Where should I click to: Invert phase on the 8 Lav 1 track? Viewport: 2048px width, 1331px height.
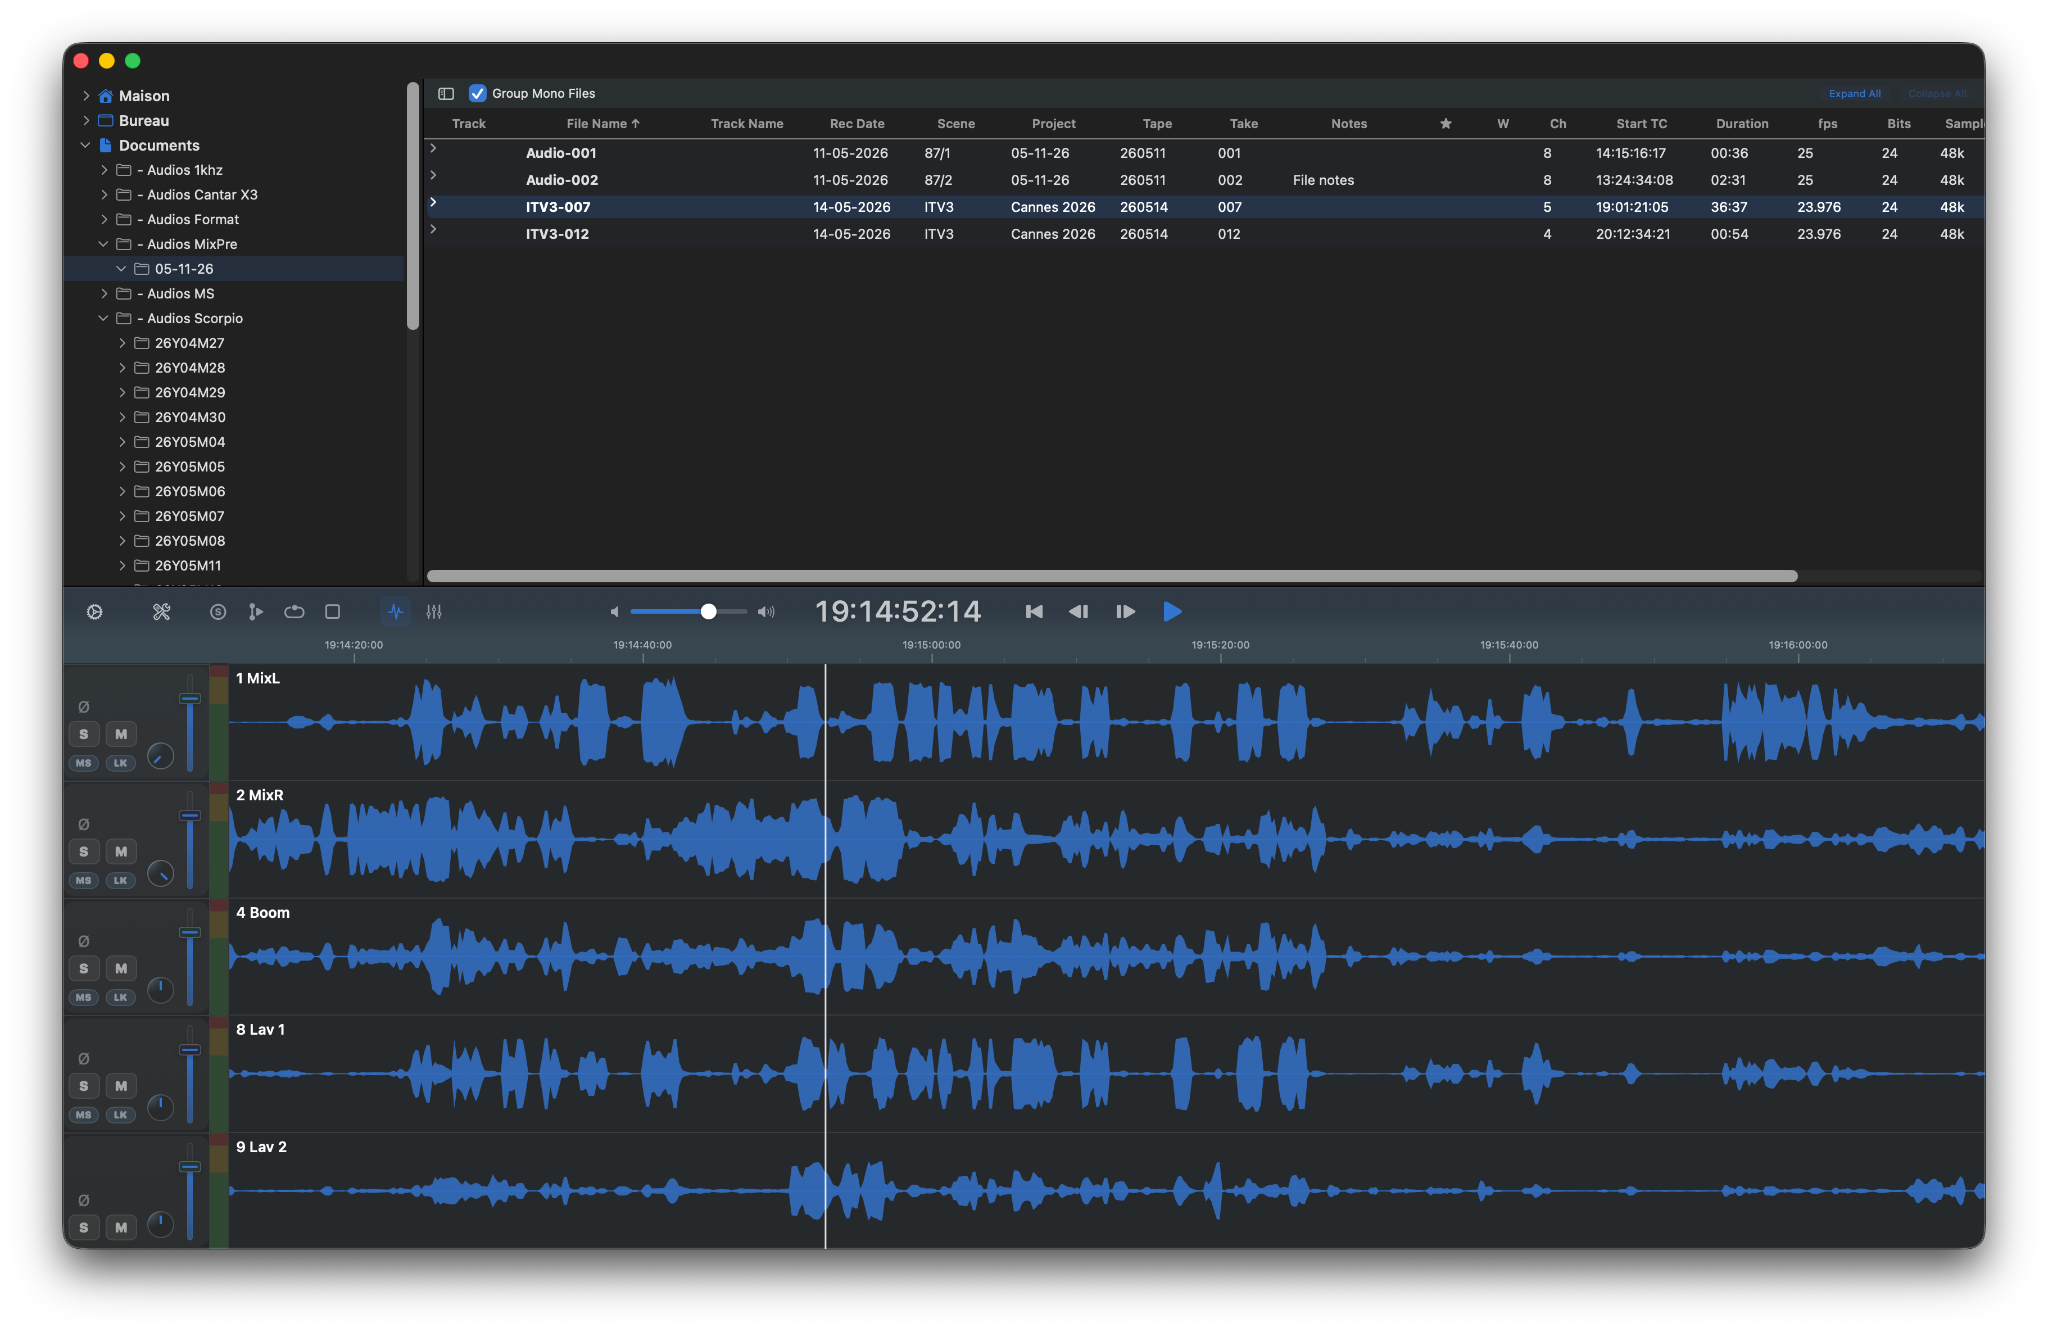pyautogui.click(x=84, y=1059)
